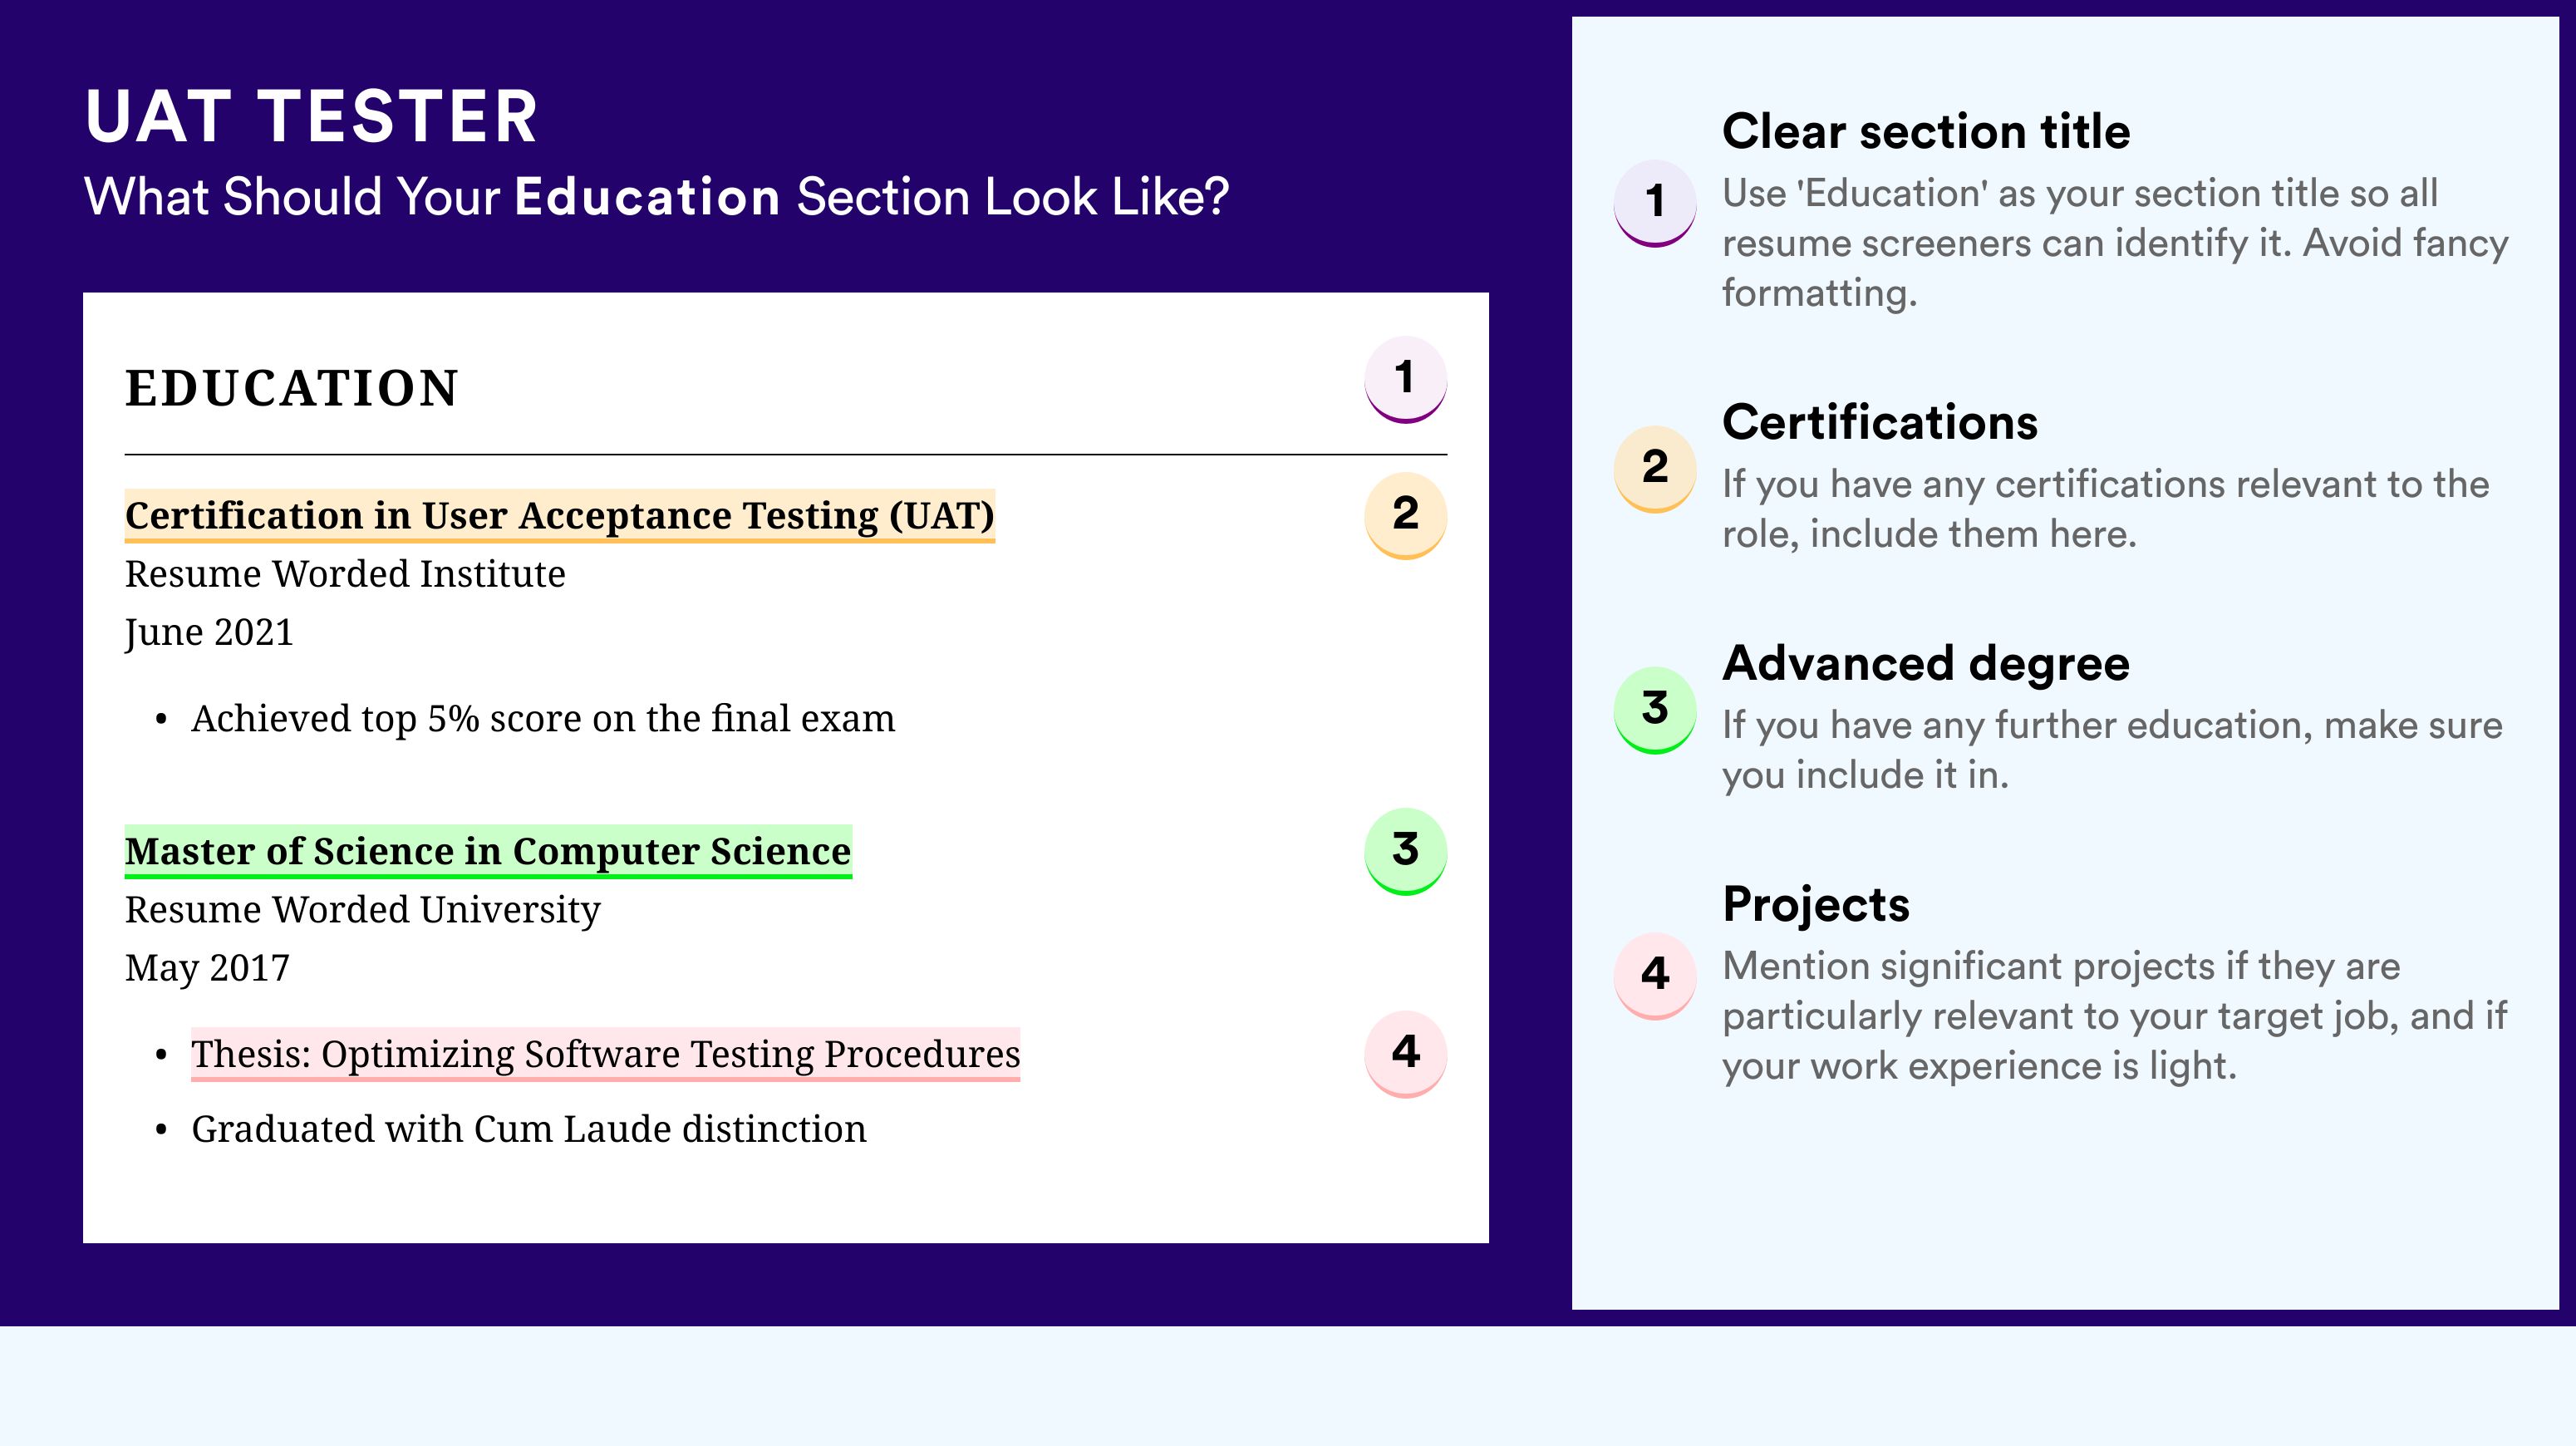The width and height of the screenshot is (2576, 1446).
Task: Click the UAT TESTER page title
Action: pyautogui.click(x=312, y=117)
